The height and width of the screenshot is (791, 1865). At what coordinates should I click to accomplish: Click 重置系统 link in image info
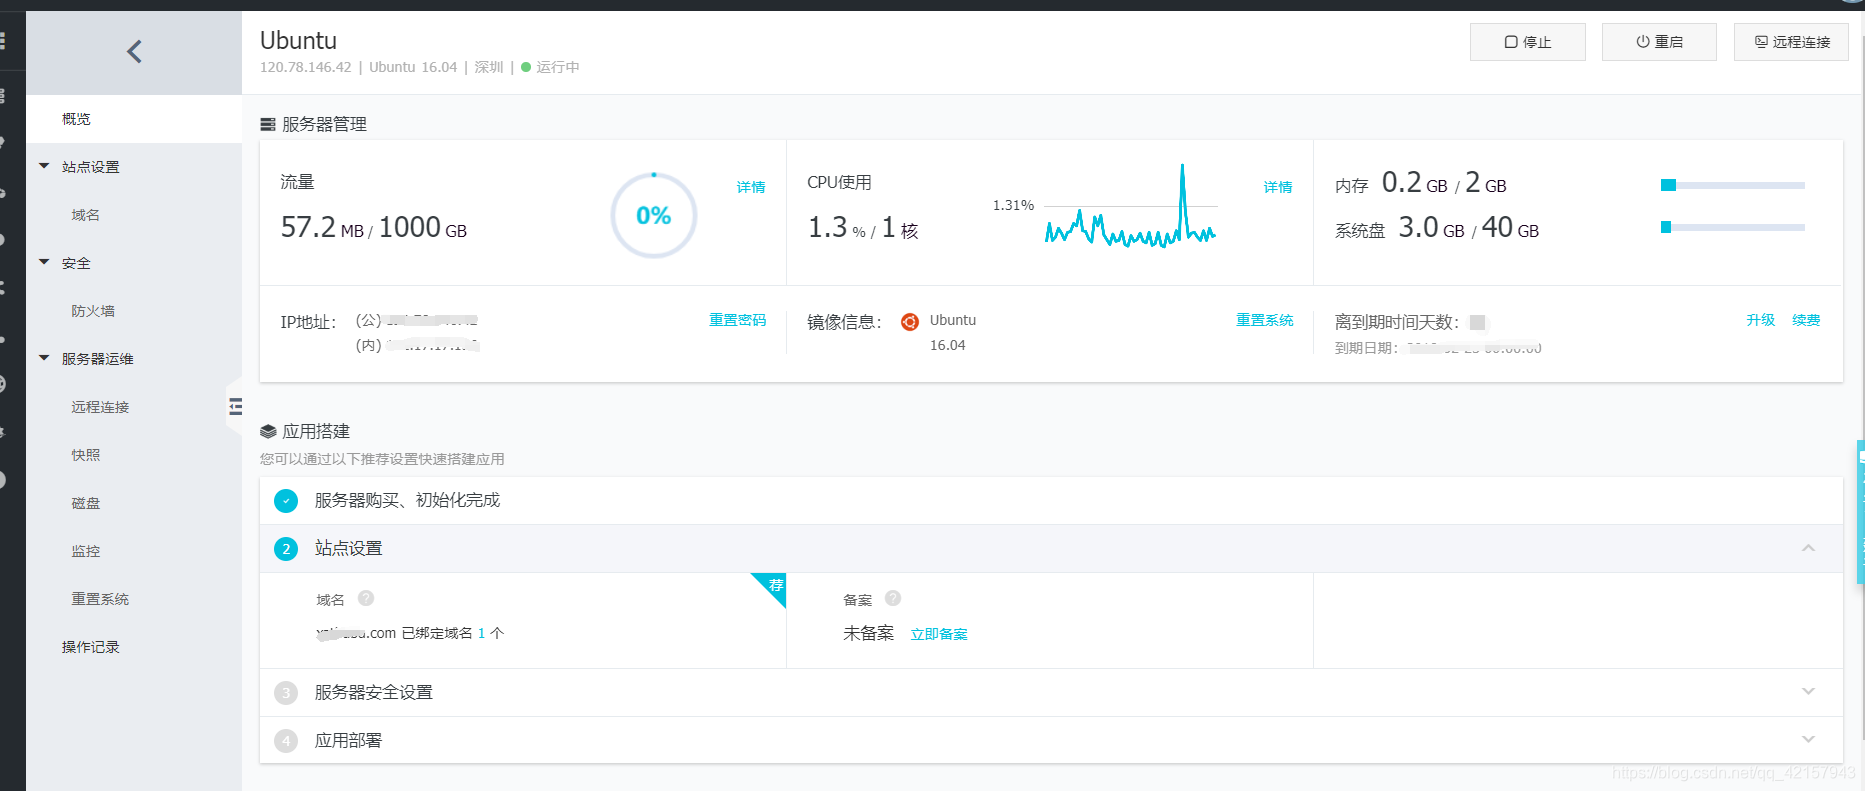1265,320
